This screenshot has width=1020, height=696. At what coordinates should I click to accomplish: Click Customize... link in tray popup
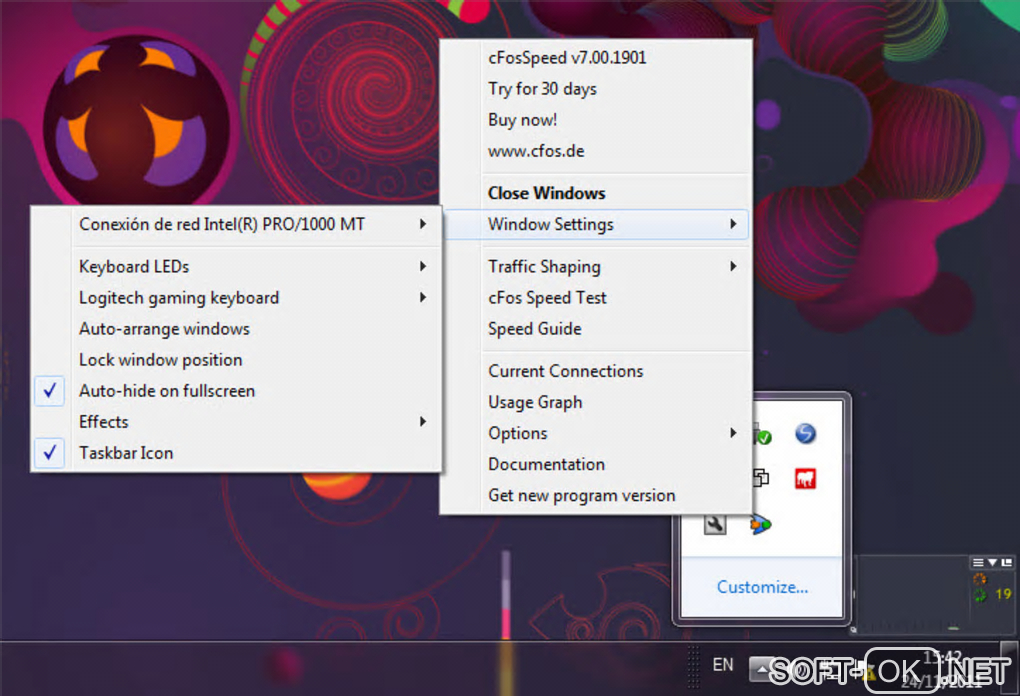(762, 587)
